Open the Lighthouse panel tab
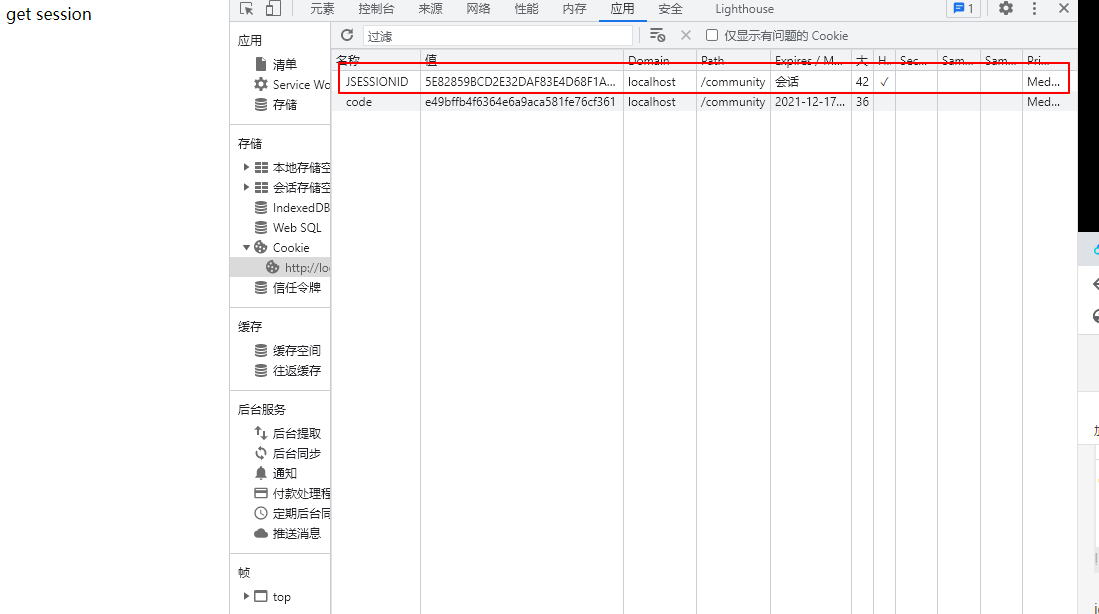This screenshot has width=1099, height=614. pos(743,8)
